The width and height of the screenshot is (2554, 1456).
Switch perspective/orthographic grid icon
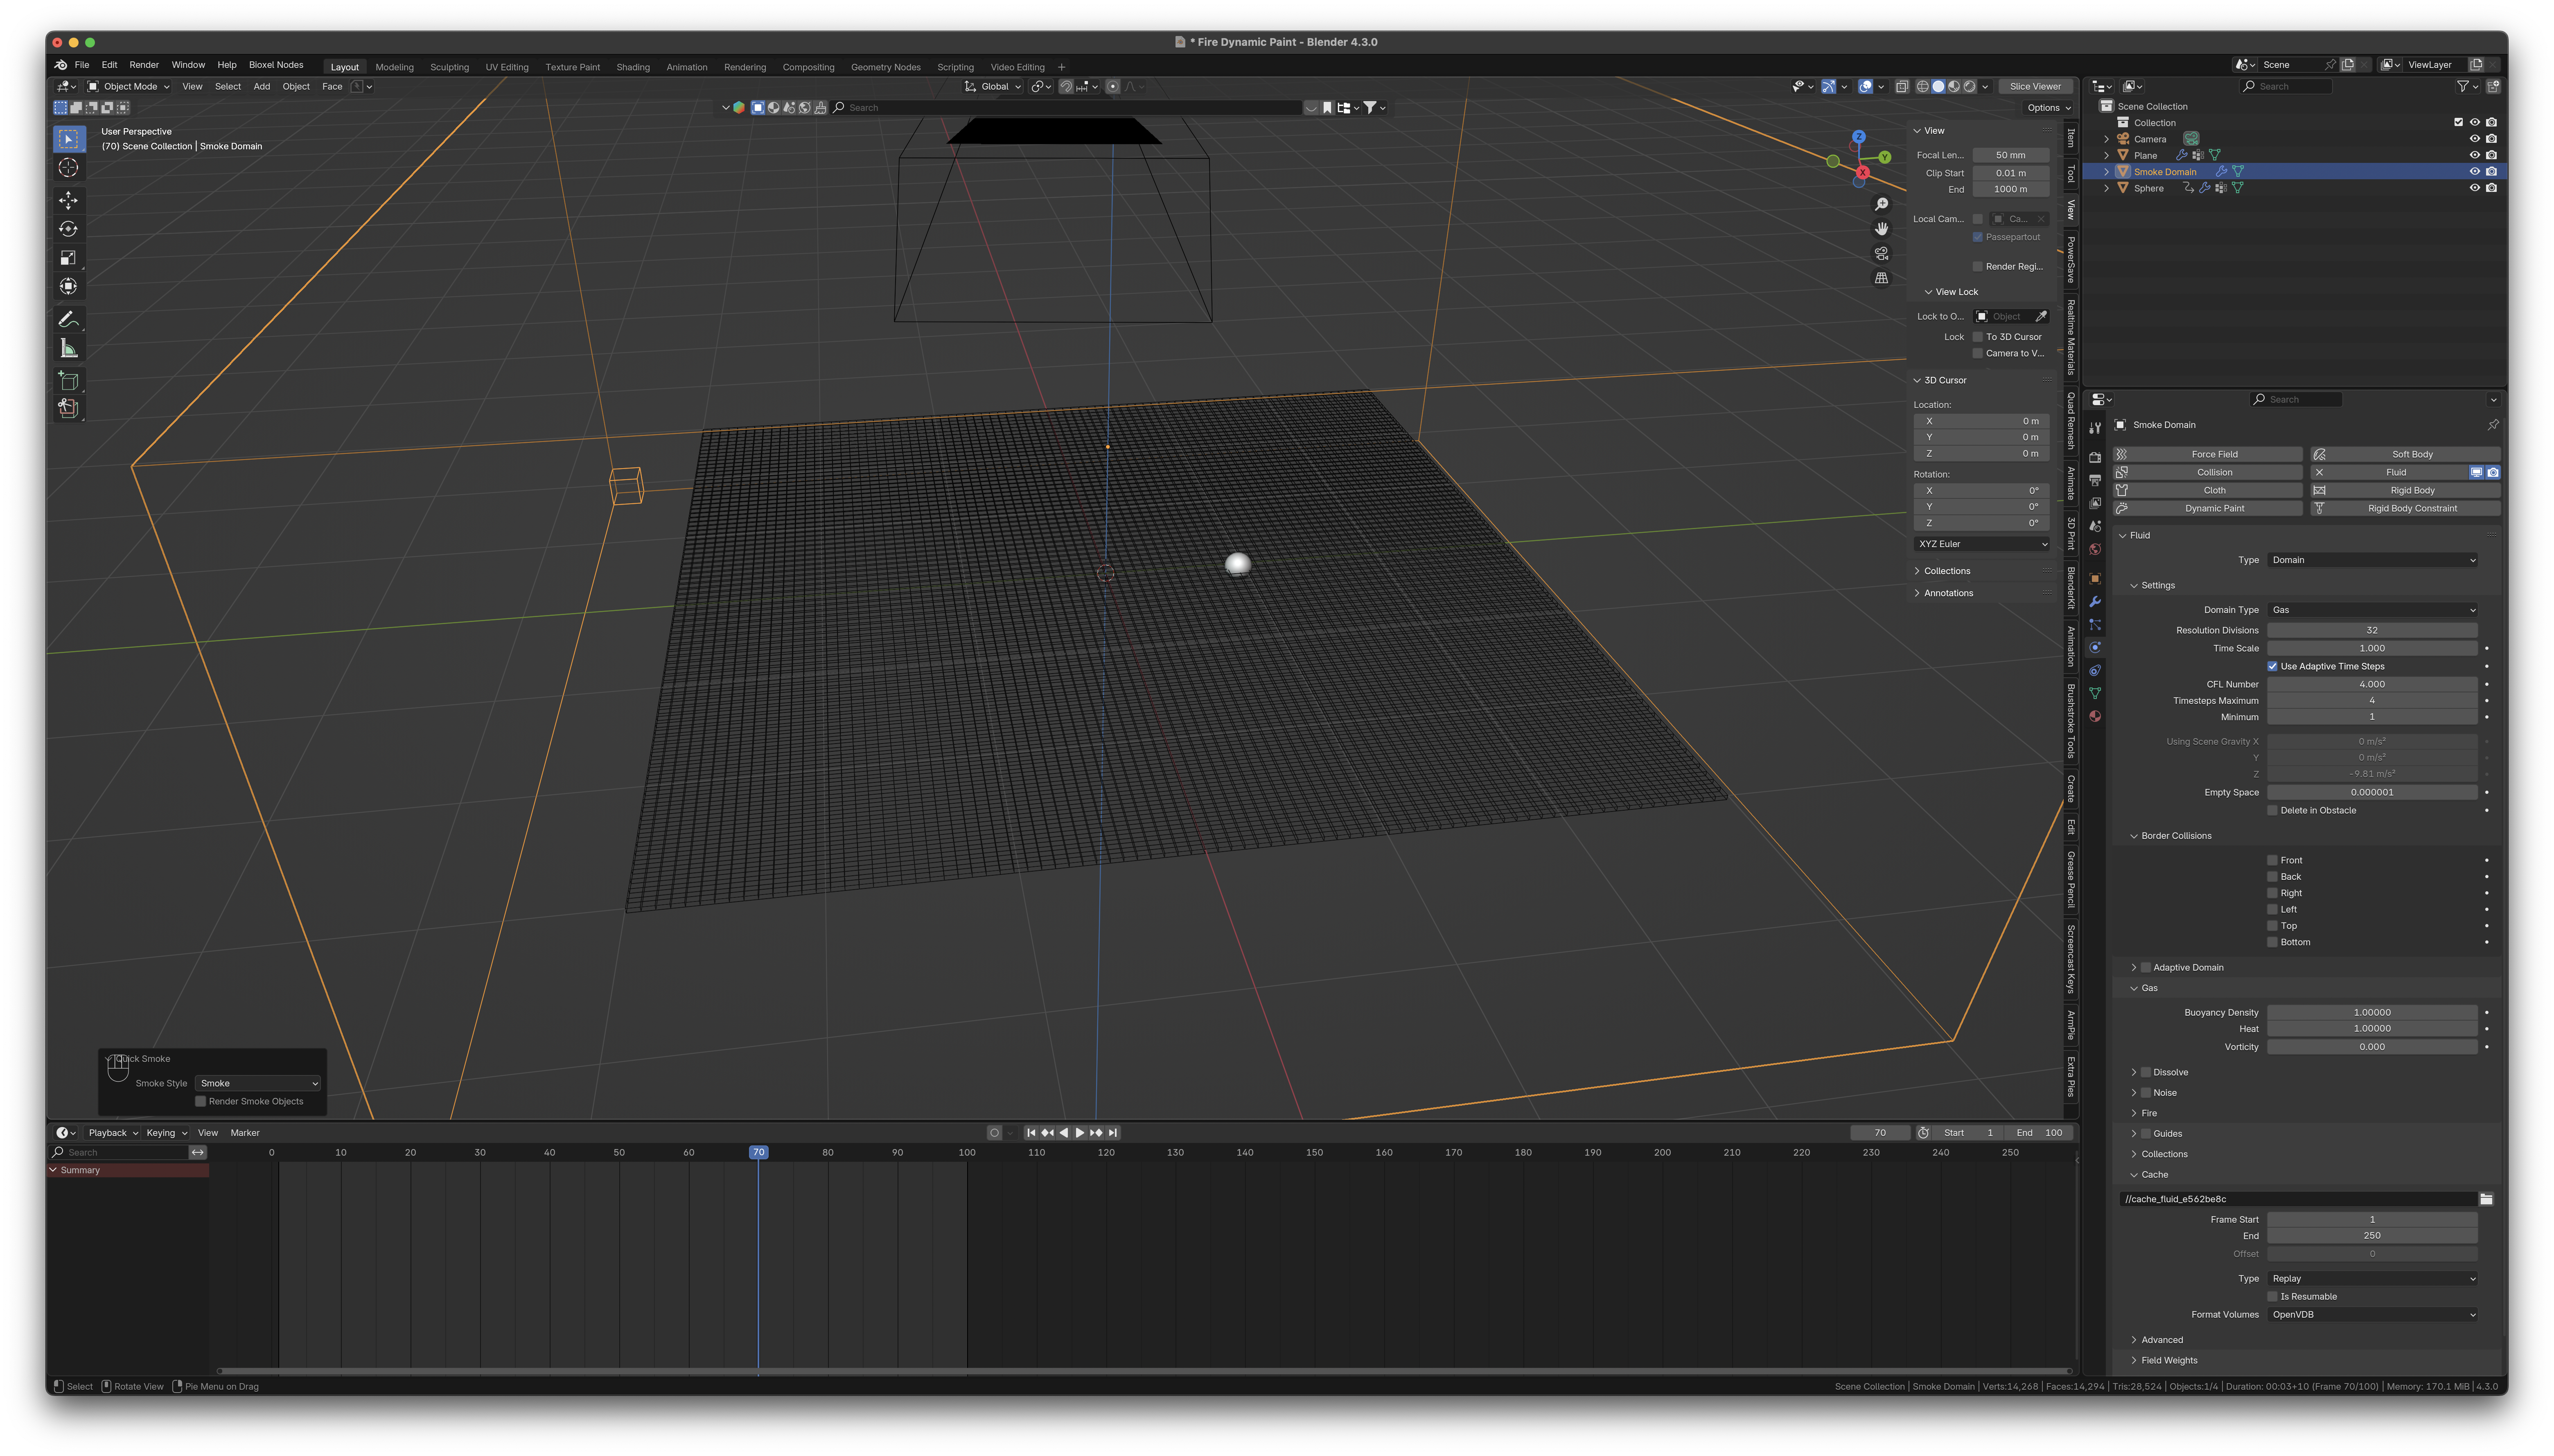pyautogui.click(x=1881, y=278)
